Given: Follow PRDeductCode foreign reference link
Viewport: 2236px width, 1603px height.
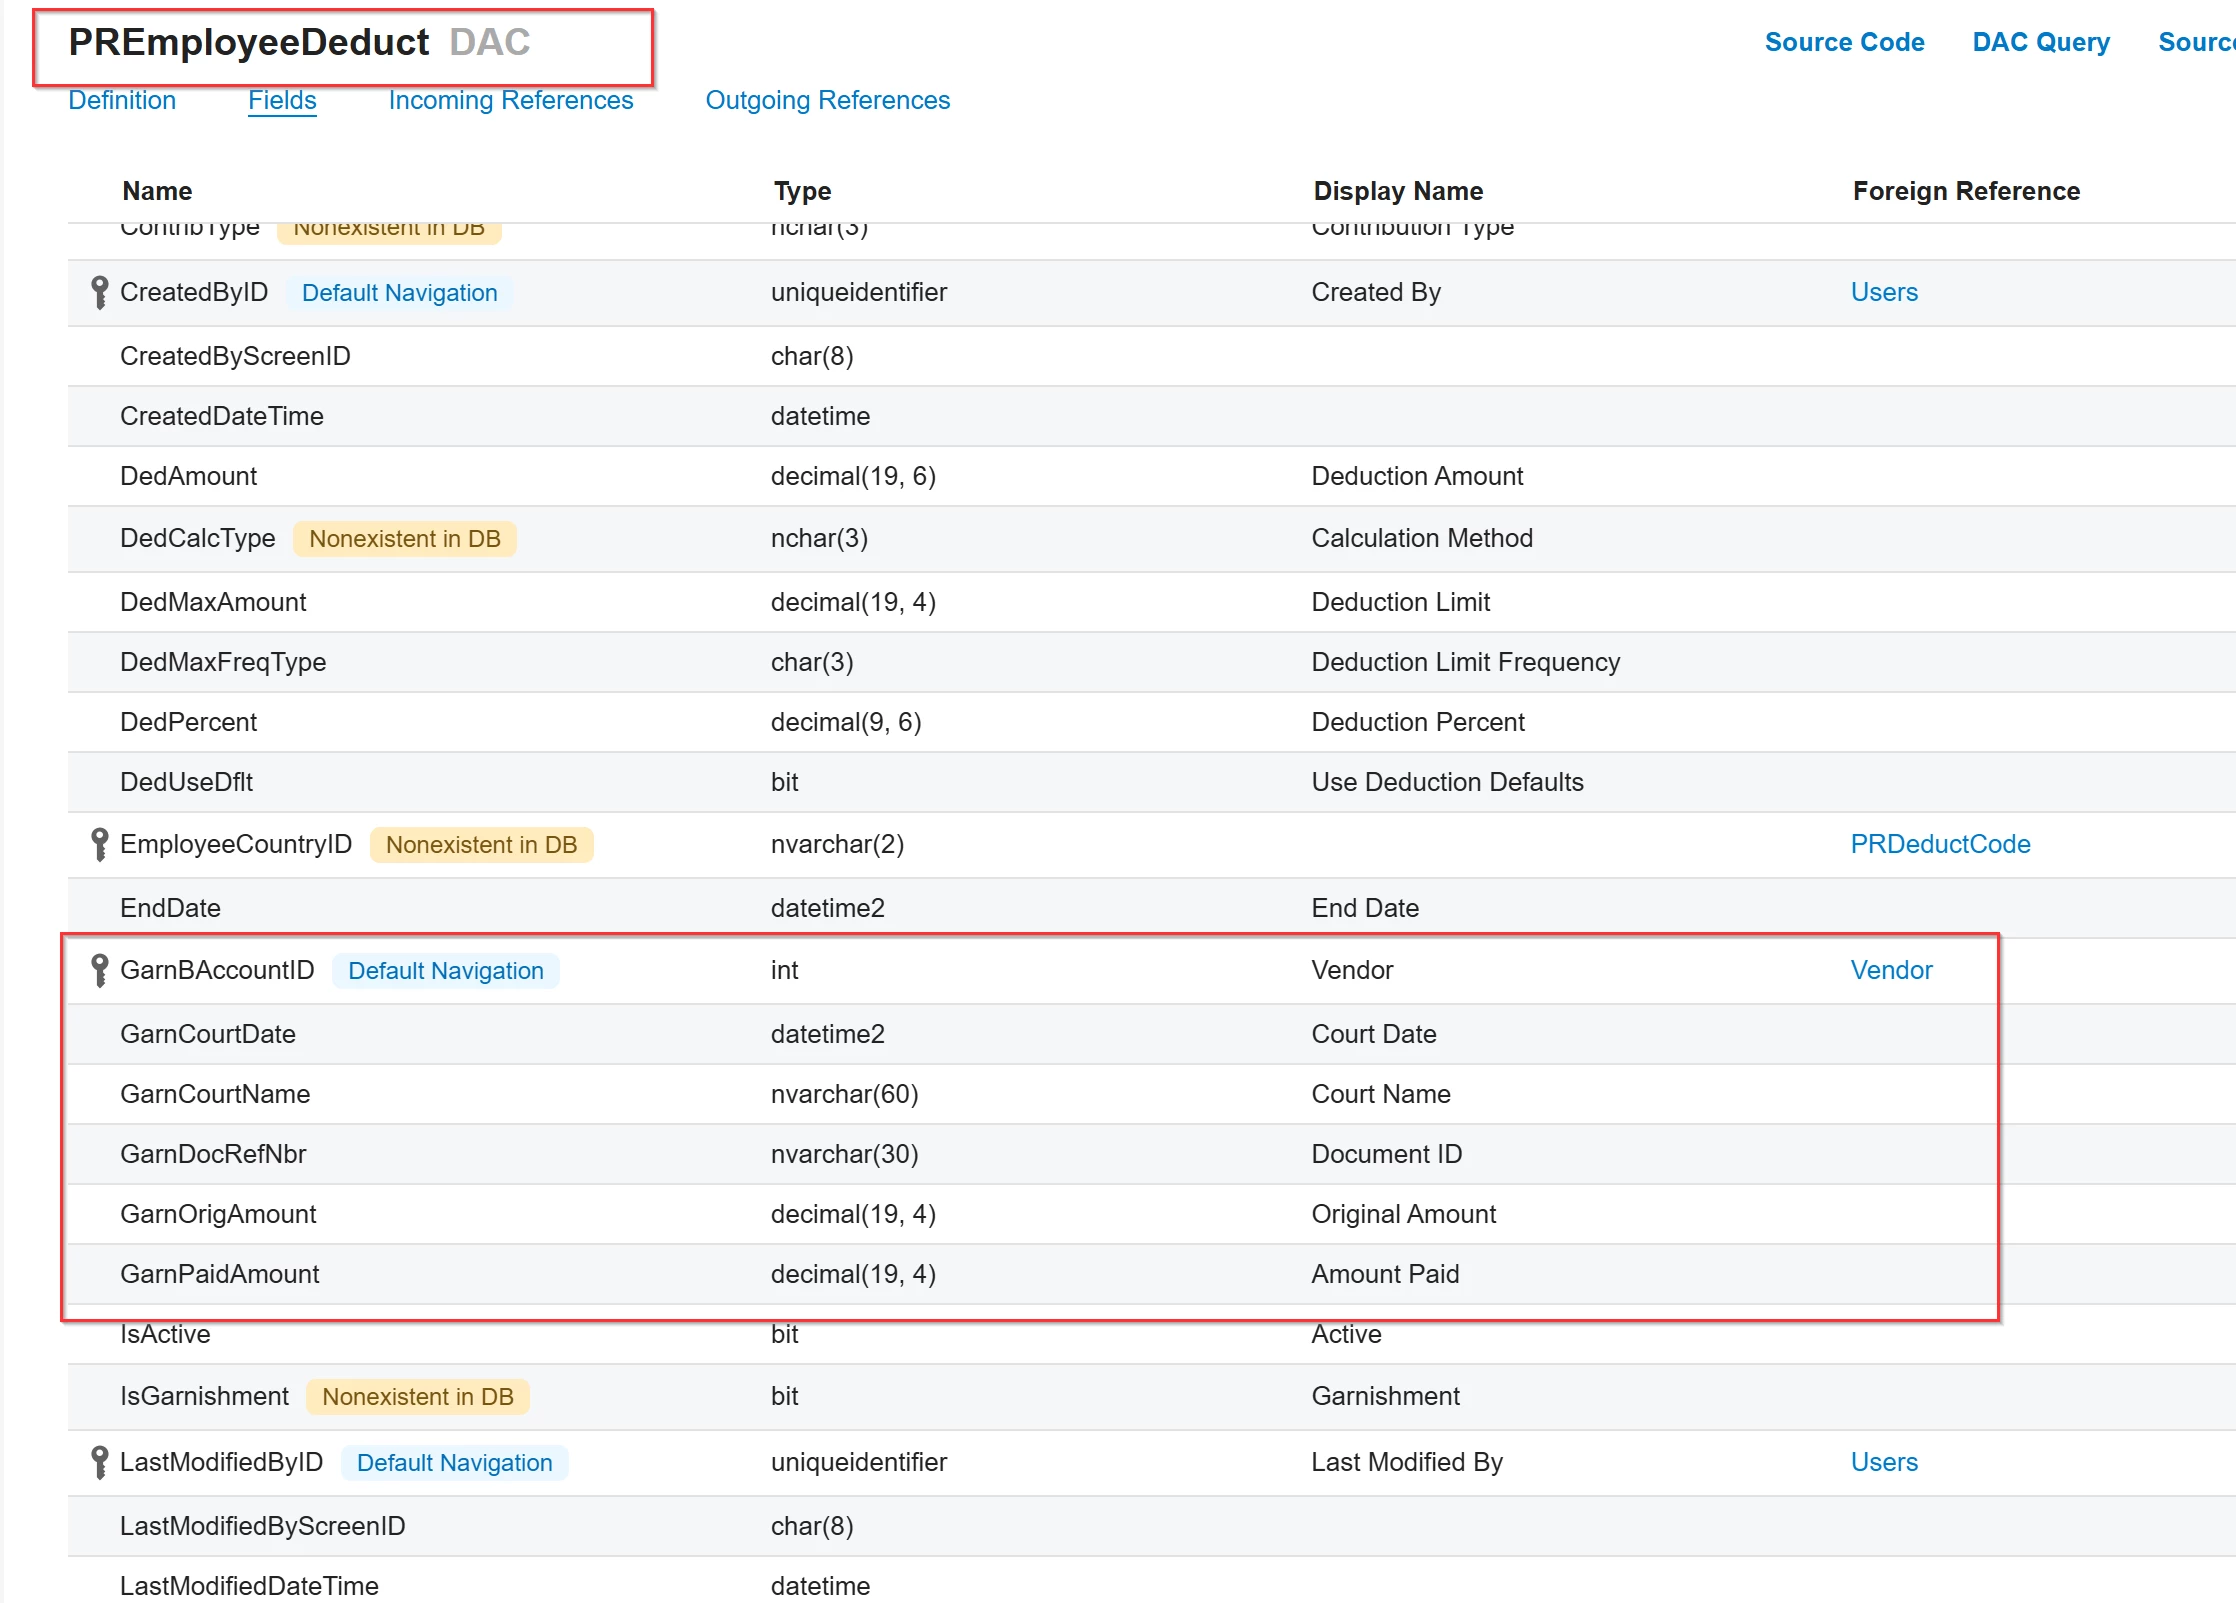Looking at the screenshot, I should (x=1939, y=844).
